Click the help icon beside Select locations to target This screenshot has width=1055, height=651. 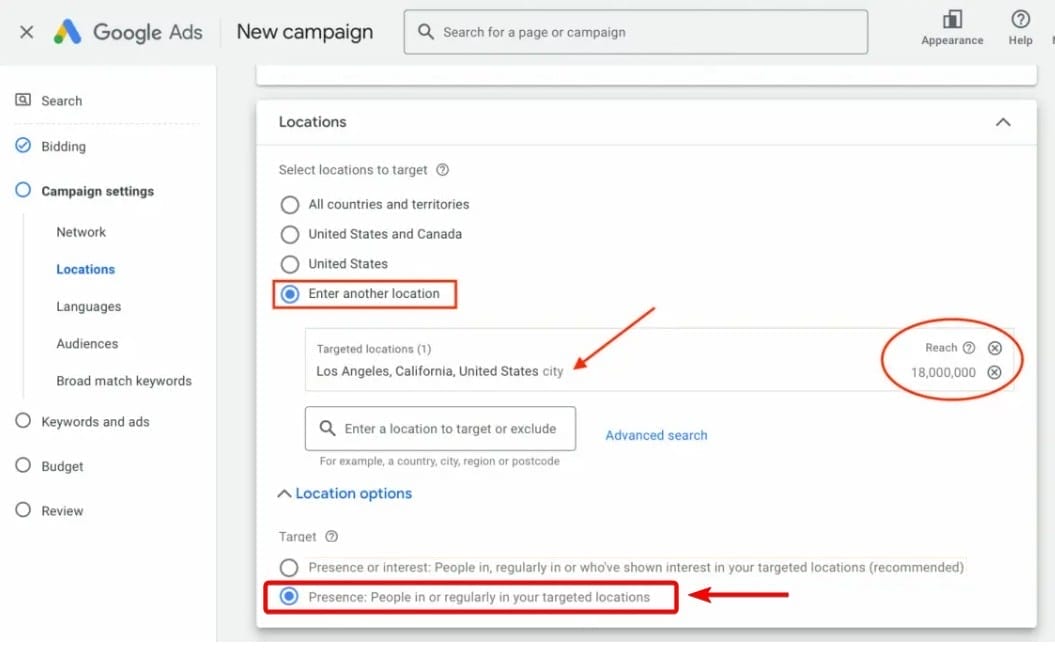tap(443, 170)
